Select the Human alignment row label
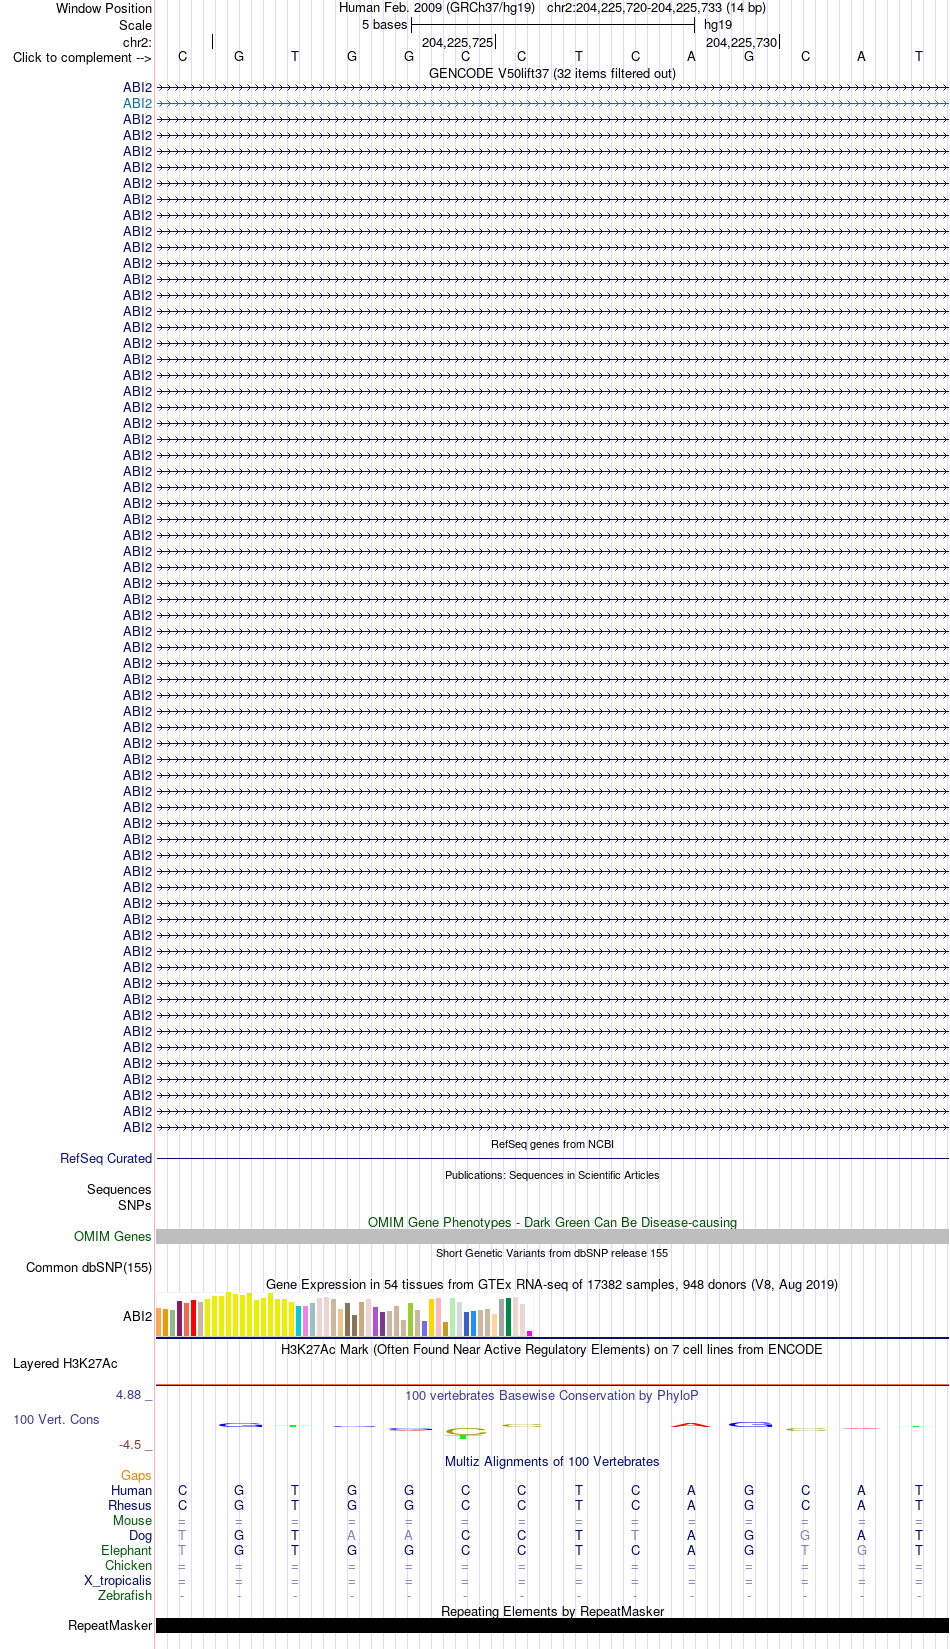The width and height of the screenshot is (950, 1649). click(132, 1490)
